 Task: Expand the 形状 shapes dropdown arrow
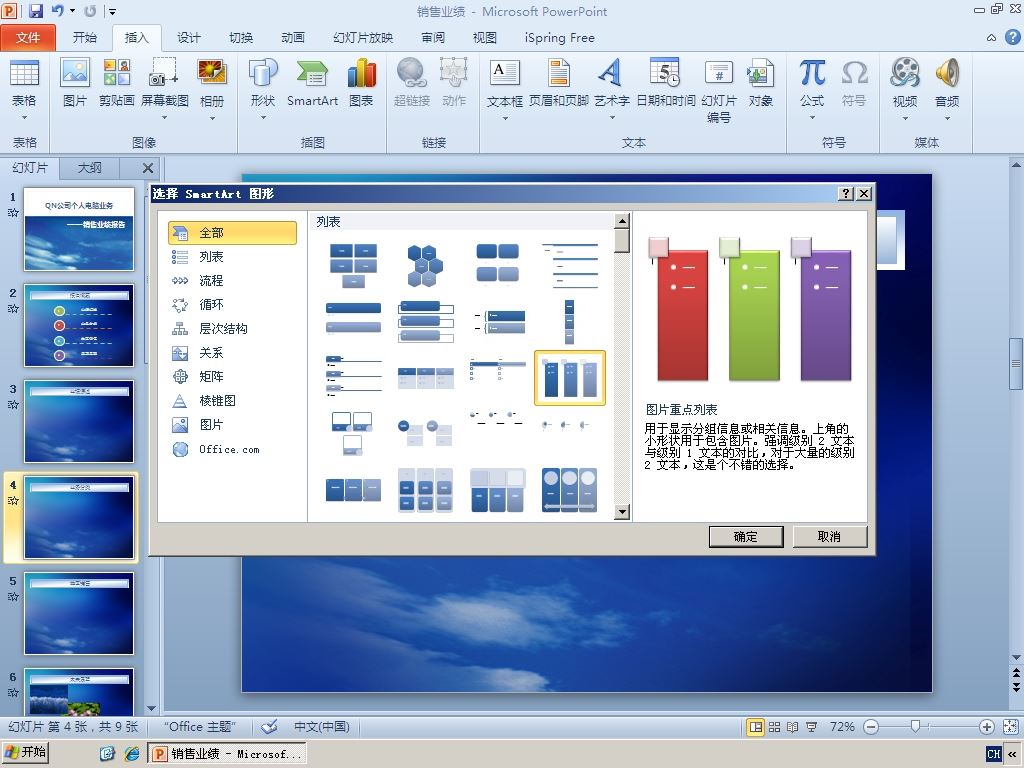(263, 118)
